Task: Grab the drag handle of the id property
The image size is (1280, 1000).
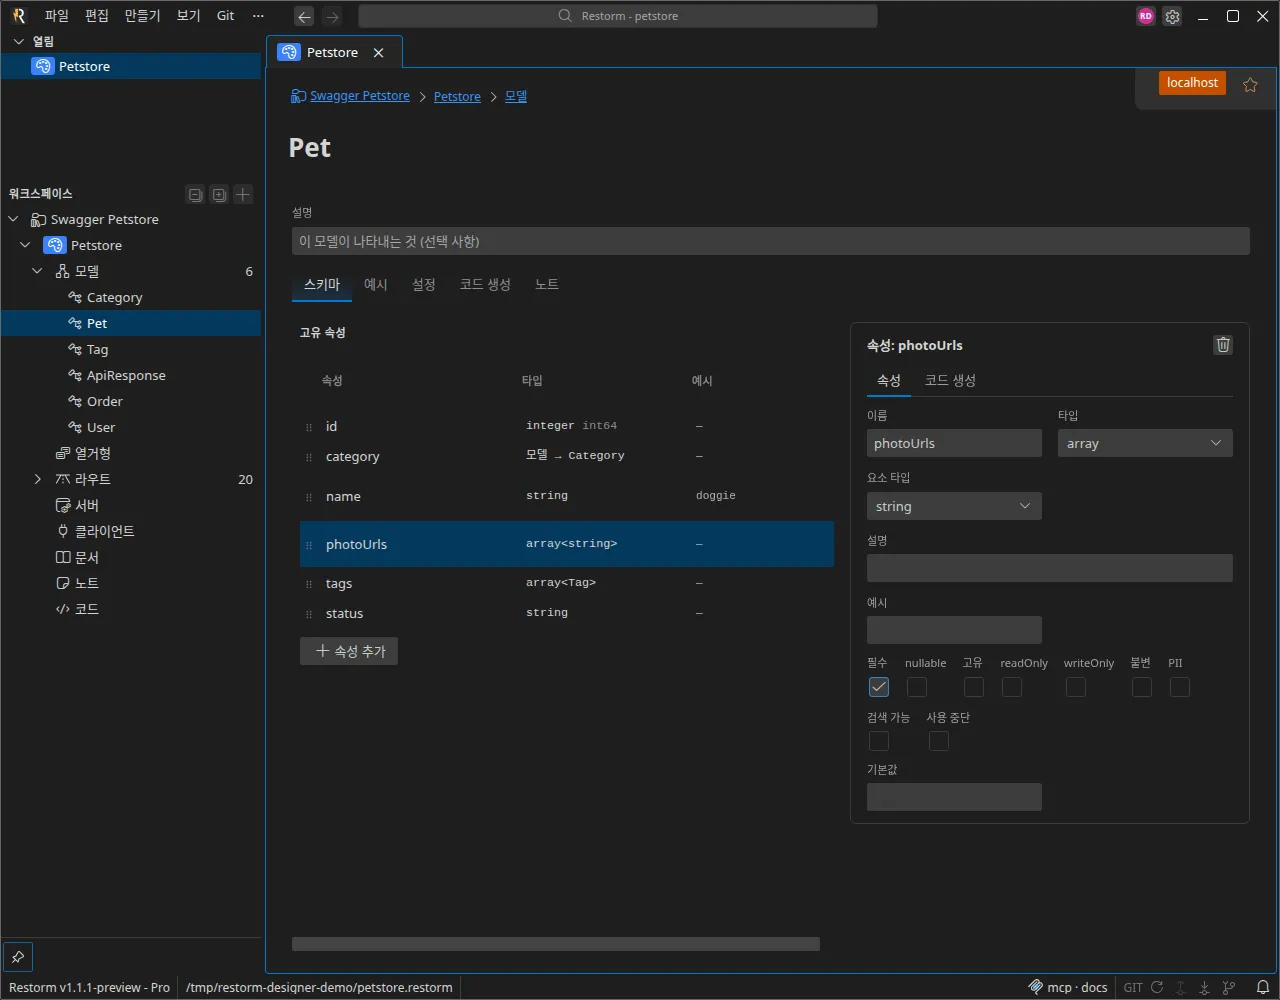Action: [309, 427]
